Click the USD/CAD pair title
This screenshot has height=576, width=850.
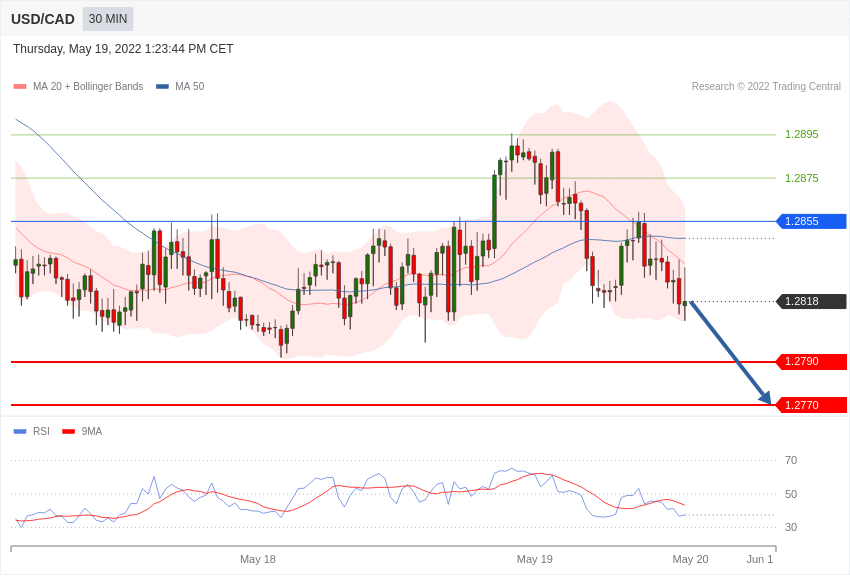point(43,19)
